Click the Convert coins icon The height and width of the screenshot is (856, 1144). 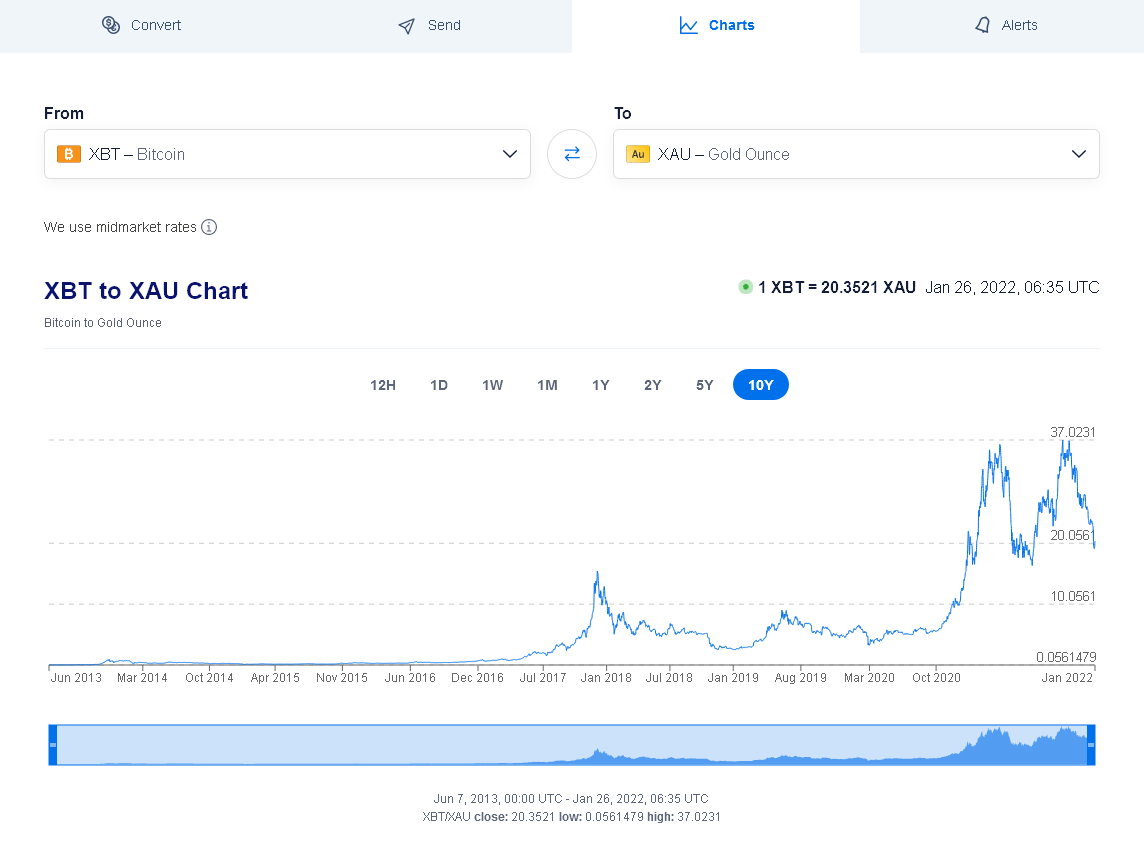click(x=111, y=25)
